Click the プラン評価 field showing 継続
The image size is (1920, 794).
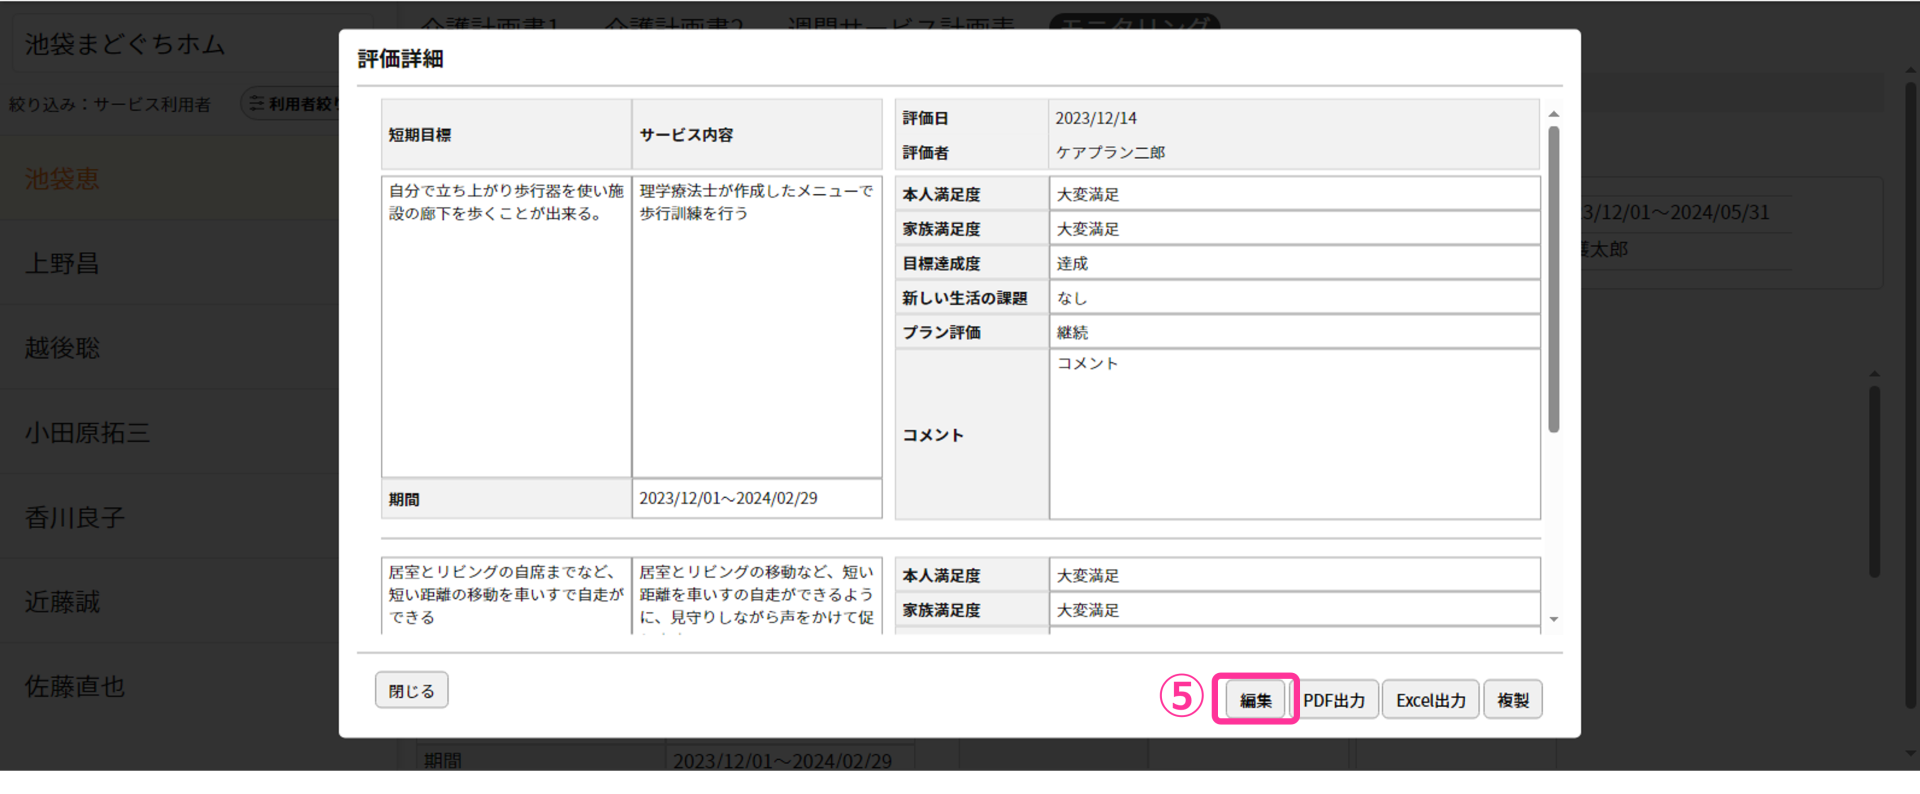[1294, 333]
